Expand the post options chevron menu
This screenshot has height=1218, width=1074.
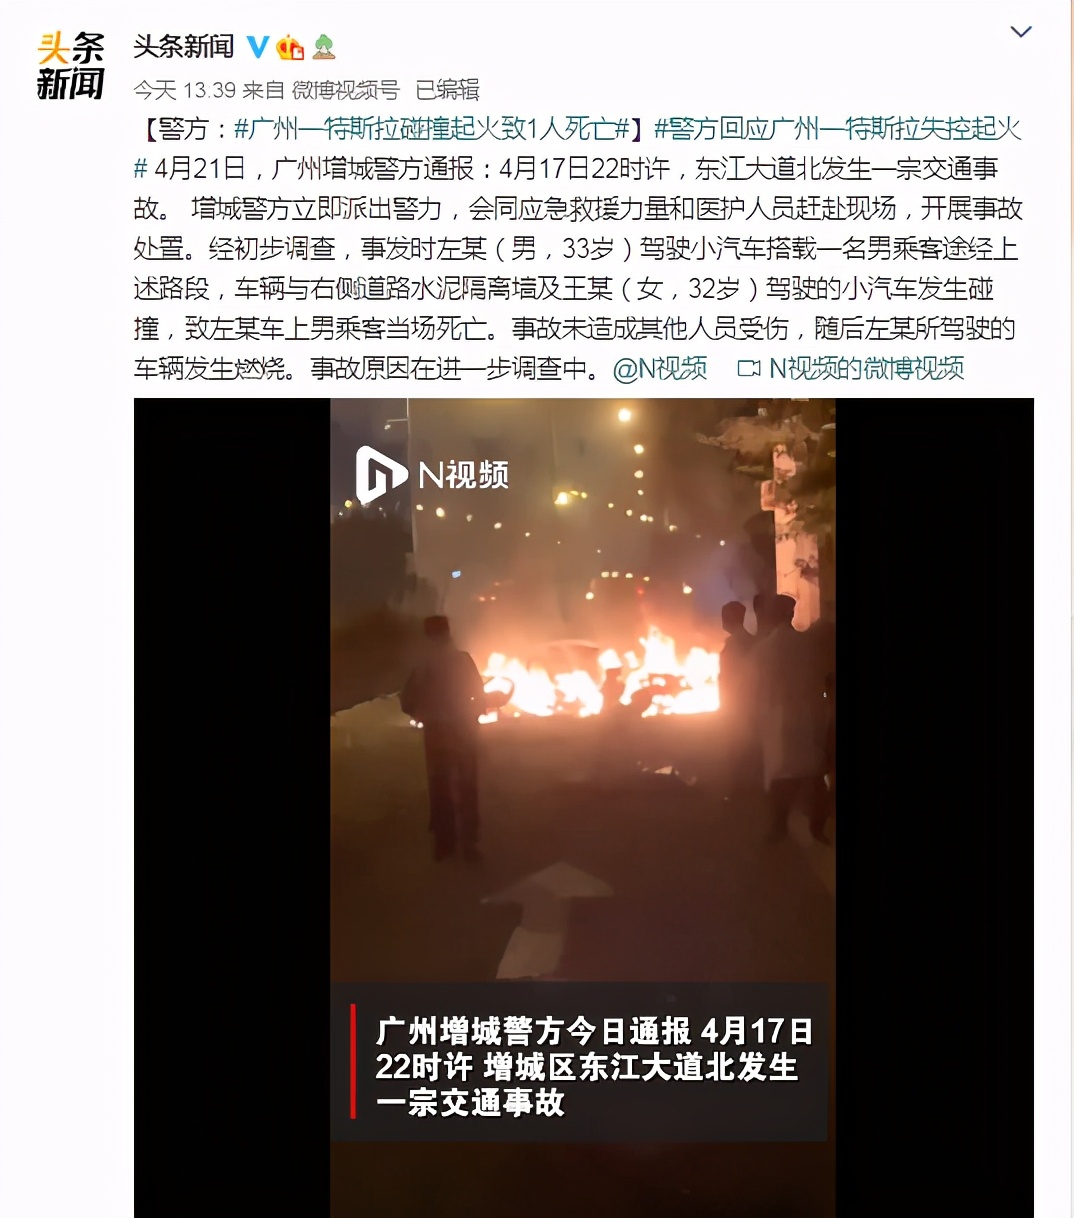pos(1021,32)
